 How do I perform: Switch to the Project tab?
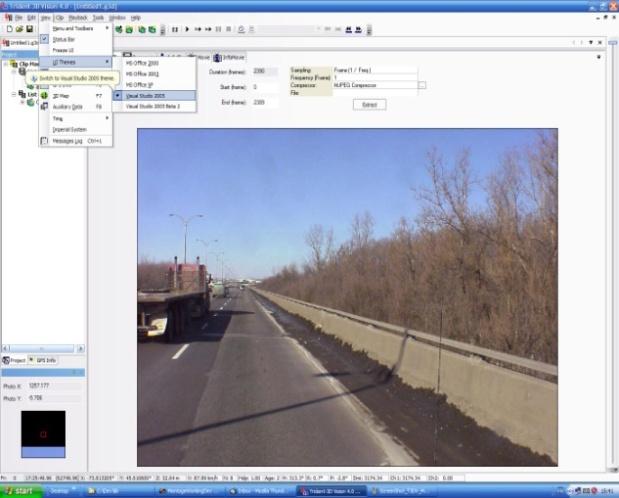14,360
